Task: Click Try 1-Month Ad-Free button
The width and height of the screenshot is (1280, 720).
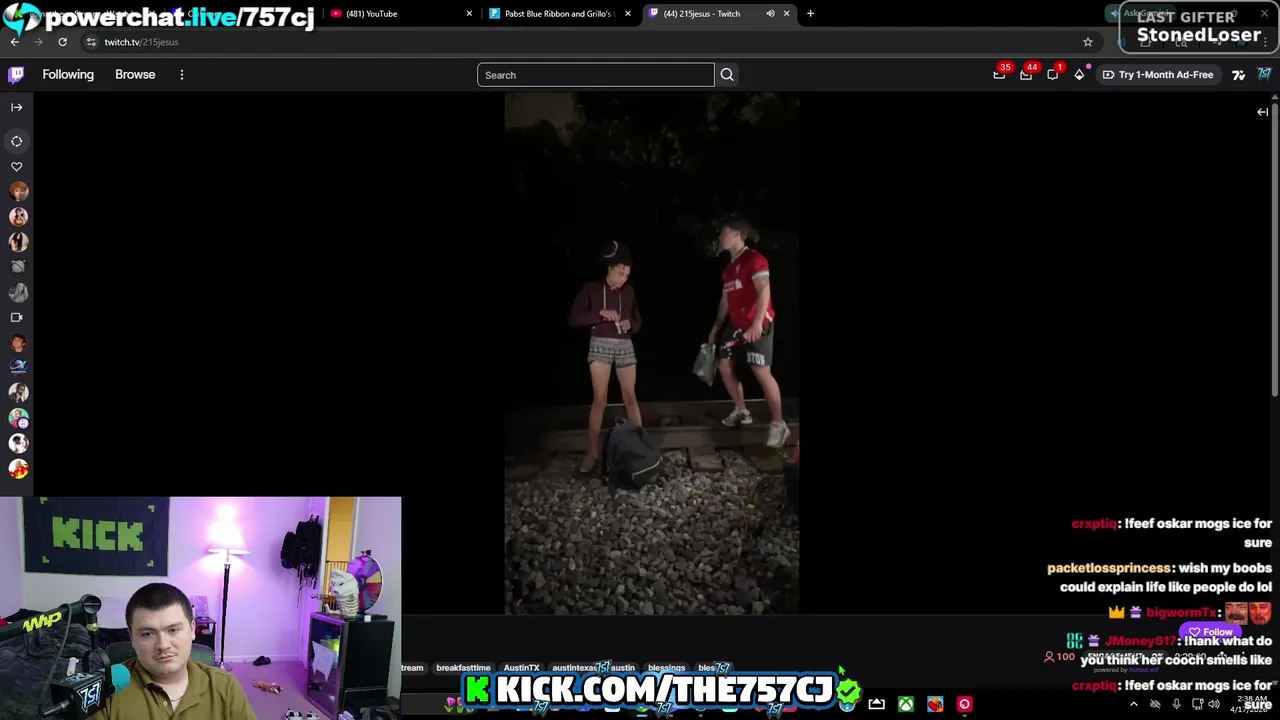Action: pyautogui.click(x=1157, y=75)
